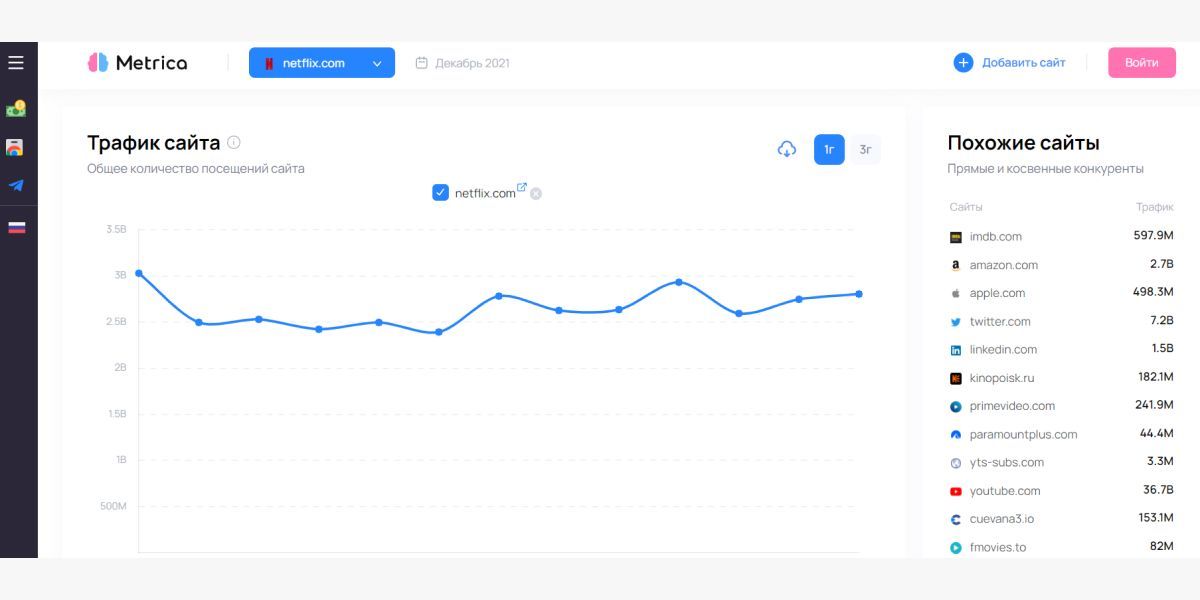
Task: Switch chart to the 1г period
Action: (x=829, y=150)
